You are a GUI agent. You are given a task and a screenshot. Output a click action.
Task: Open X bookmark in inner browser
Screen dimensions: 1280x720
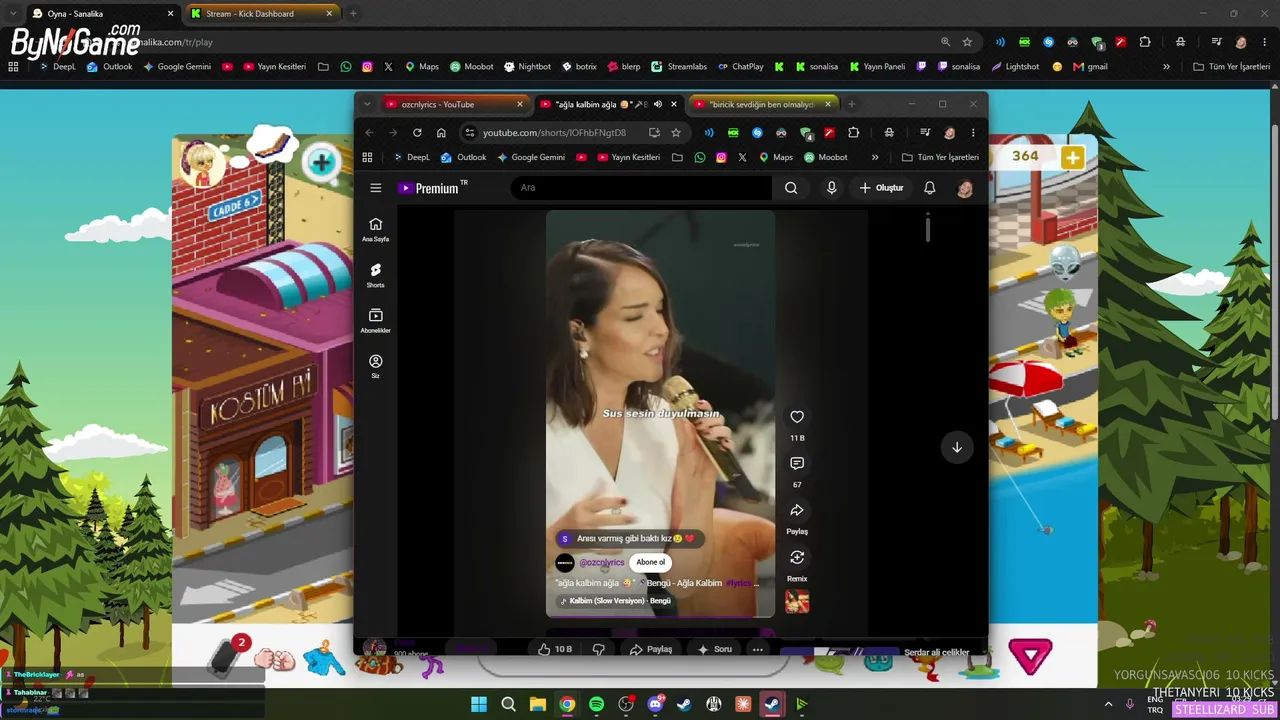point(742,157)
